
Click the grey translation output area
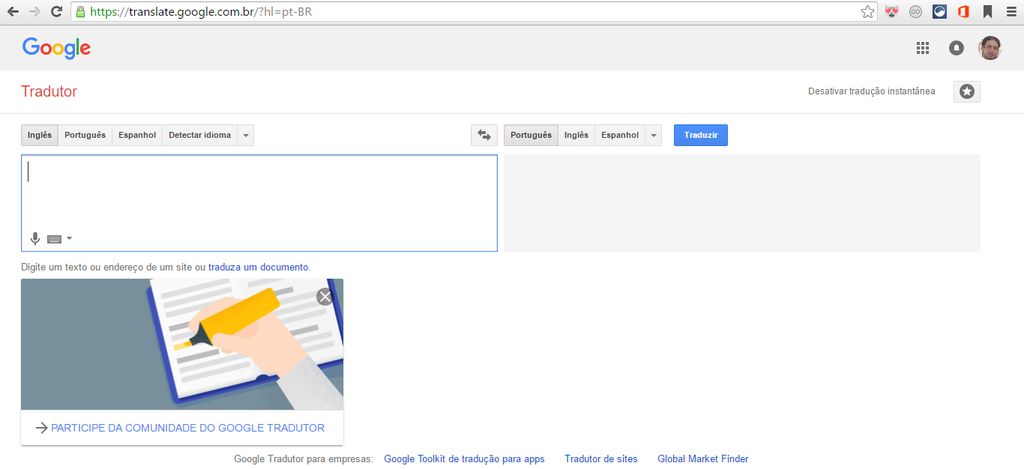(x=742, y=203)
